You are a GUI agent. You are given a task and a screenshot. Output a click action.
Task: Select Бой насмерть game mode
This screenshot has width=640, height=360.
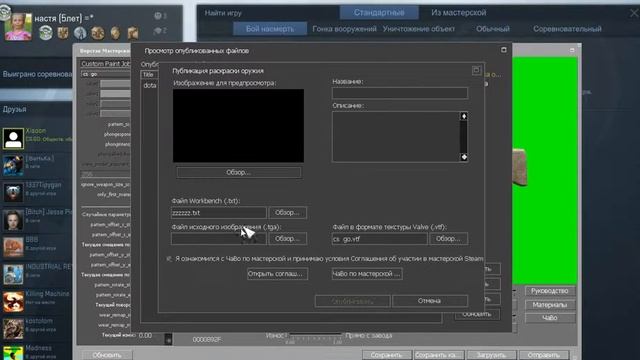pyautogui.click(x=270, y=29)
